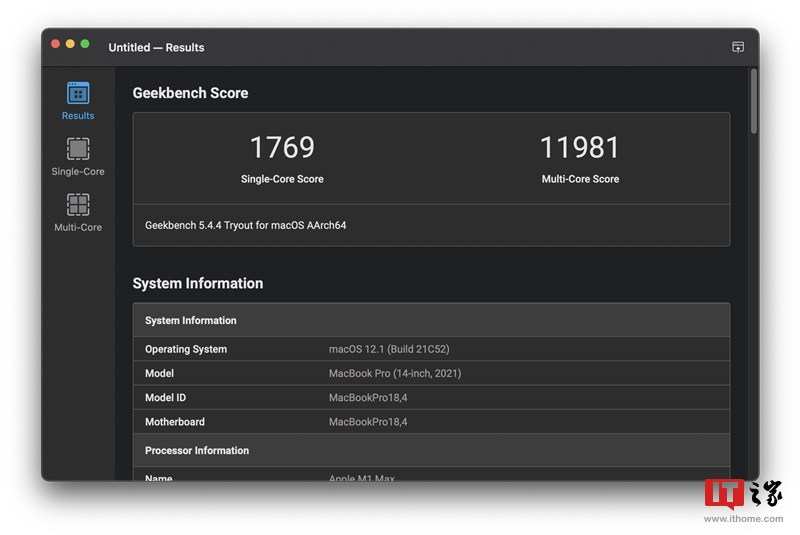Image resolution: width=800 pixels, height=535 pixels.
Task: Click the window title 'Untitled — Results'
Action: click(x=156, y=47)
